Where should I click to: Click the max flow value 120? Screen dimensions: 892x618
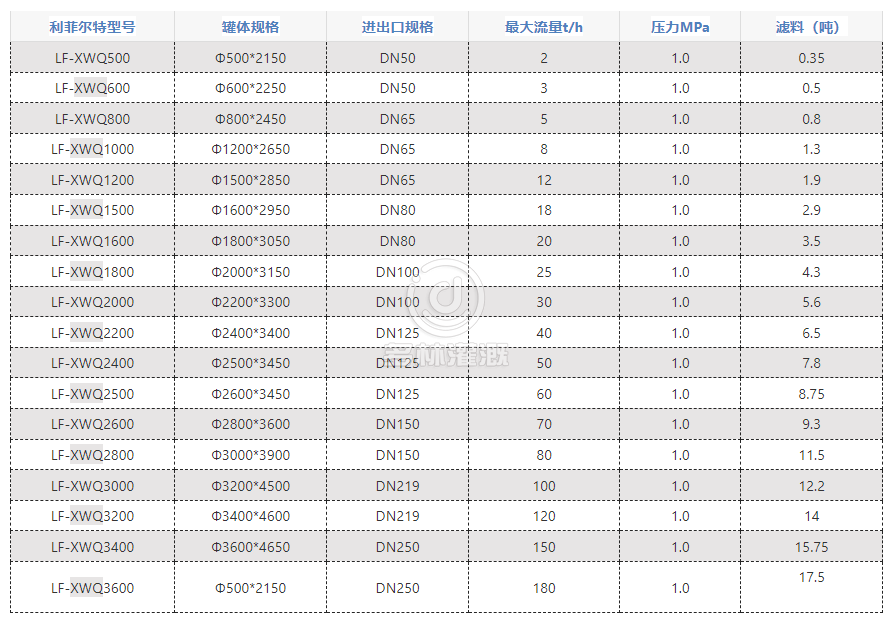tap(543, 516)
